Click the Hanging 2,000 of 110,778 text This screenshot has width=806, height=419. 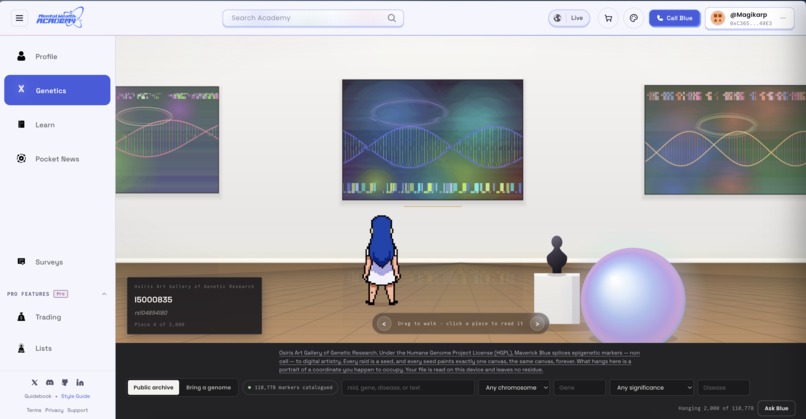tap(716, 408)
